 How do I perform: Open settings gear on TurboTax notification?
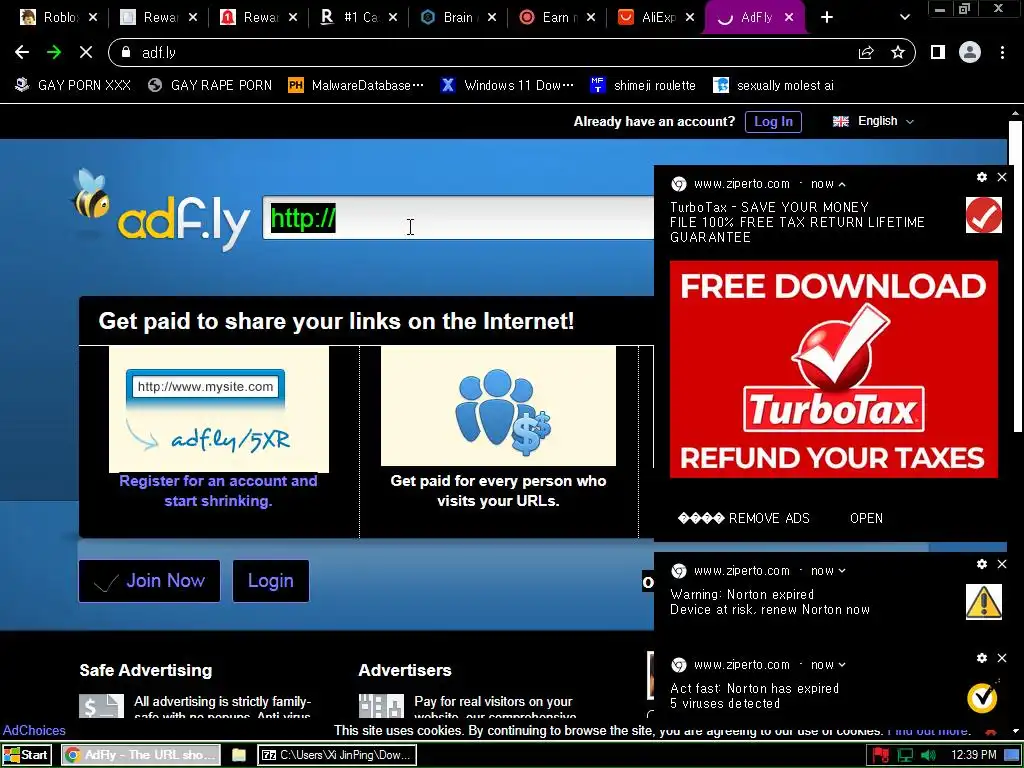point(982,177)
